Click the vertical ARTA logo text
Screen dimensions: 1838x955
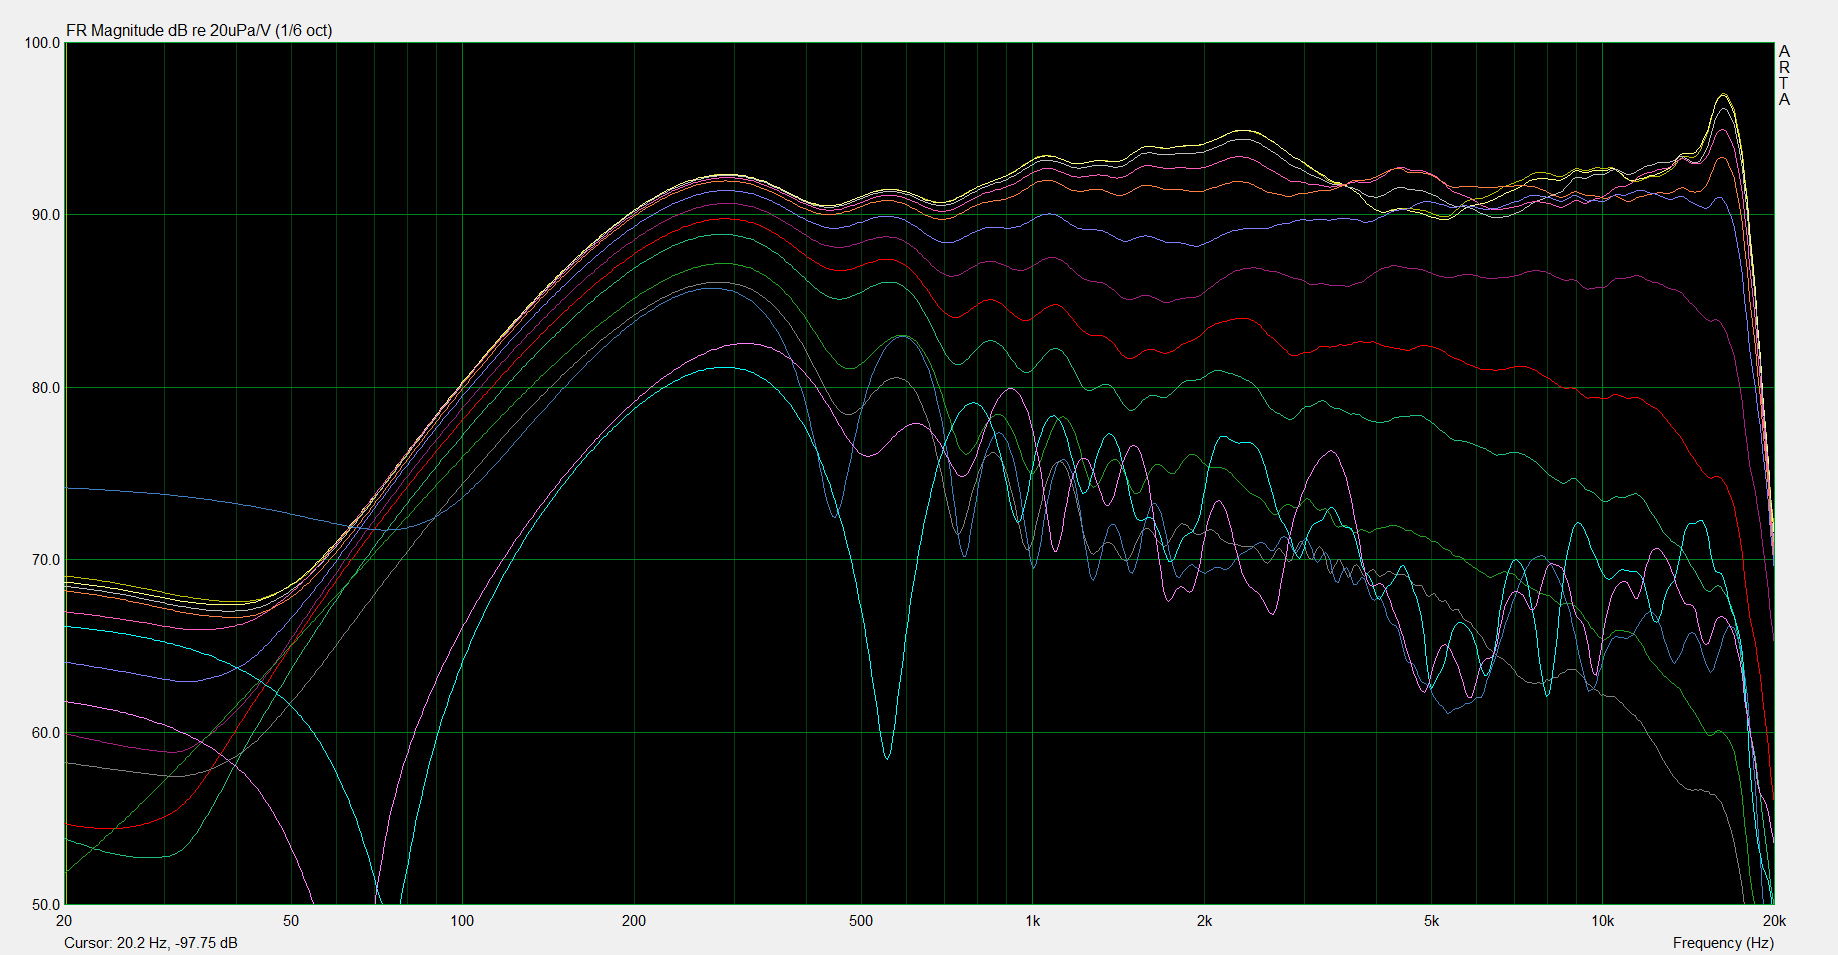point(1785,75)
